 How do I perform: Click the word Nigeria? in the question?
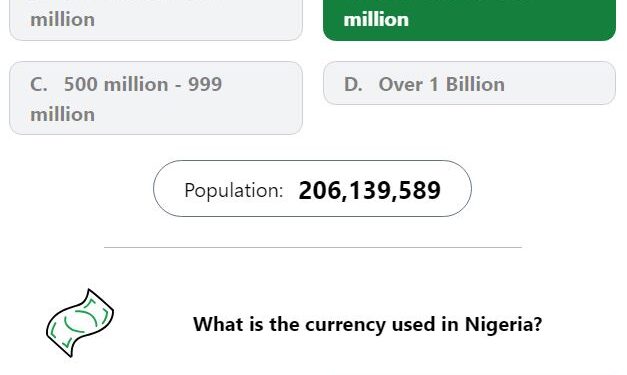click(x=503, y=324)
